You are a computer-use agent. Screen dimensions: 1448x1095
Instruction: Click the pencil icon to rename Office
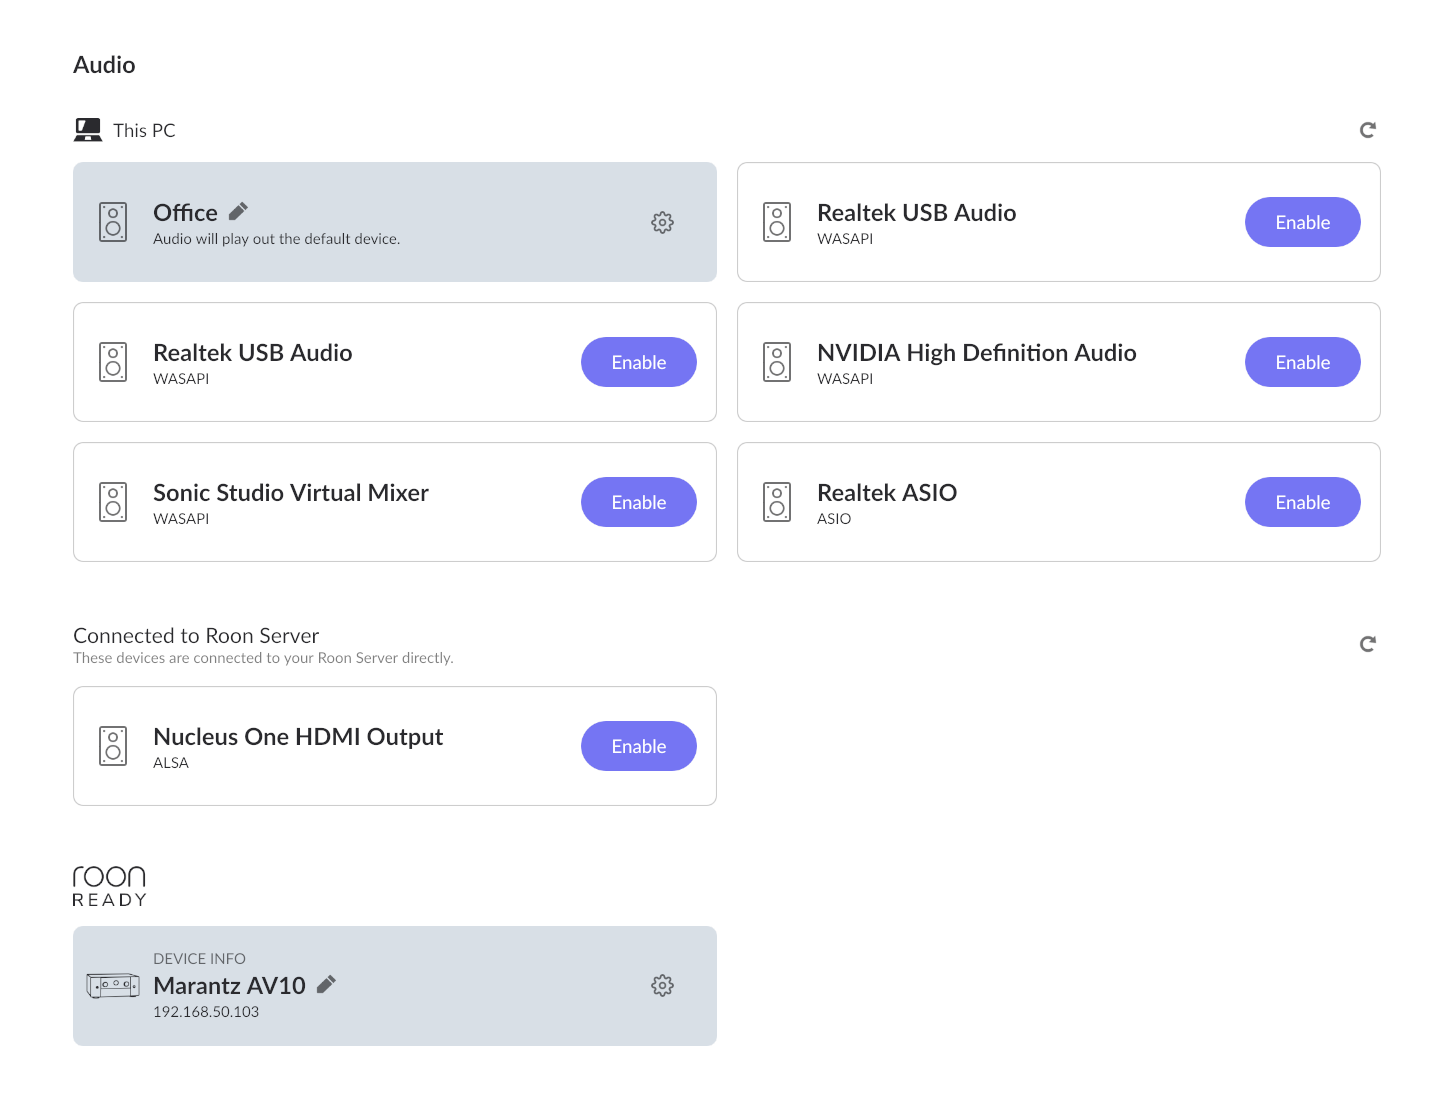(238, 212)
